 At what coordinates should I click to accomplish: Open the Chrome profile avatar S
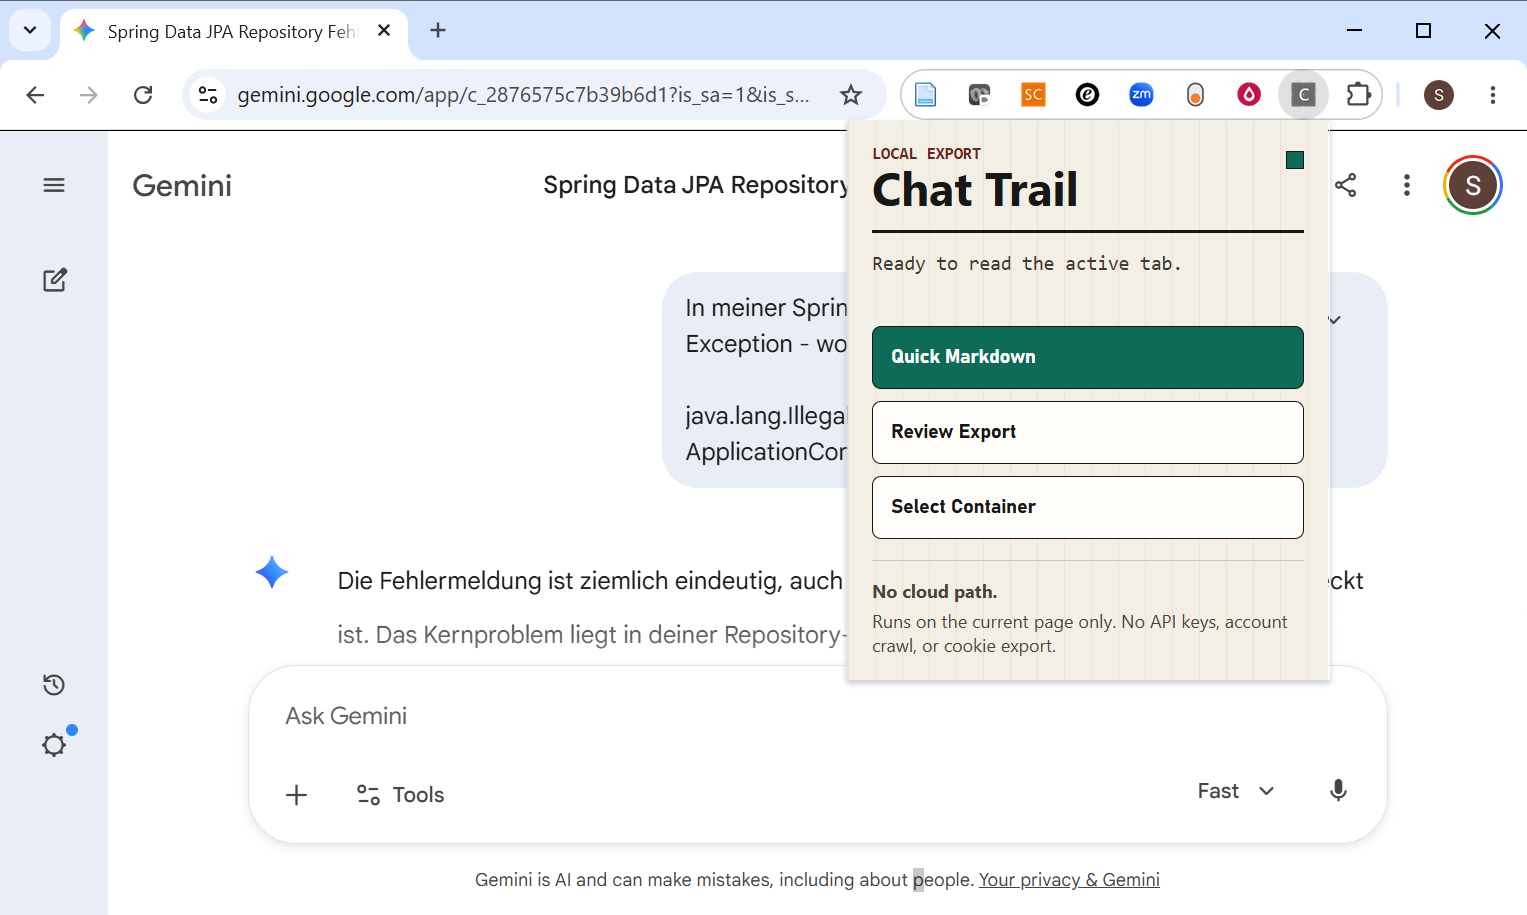pyautogui.click(x=1439, y=95)
